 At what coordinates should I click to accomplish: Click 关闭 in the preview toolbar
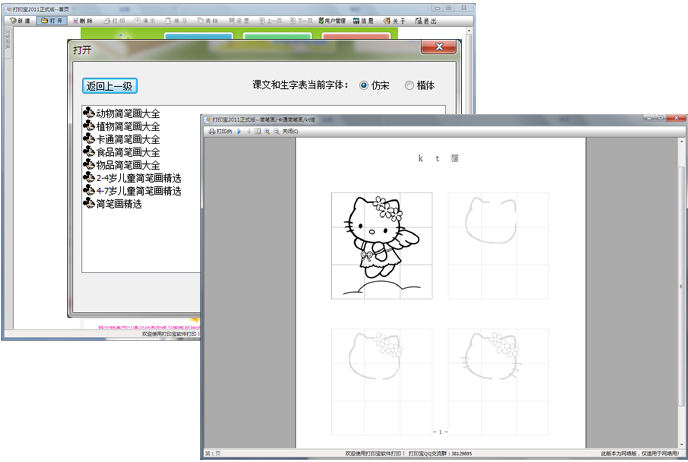pyautogui.click(x=290, y=131)
